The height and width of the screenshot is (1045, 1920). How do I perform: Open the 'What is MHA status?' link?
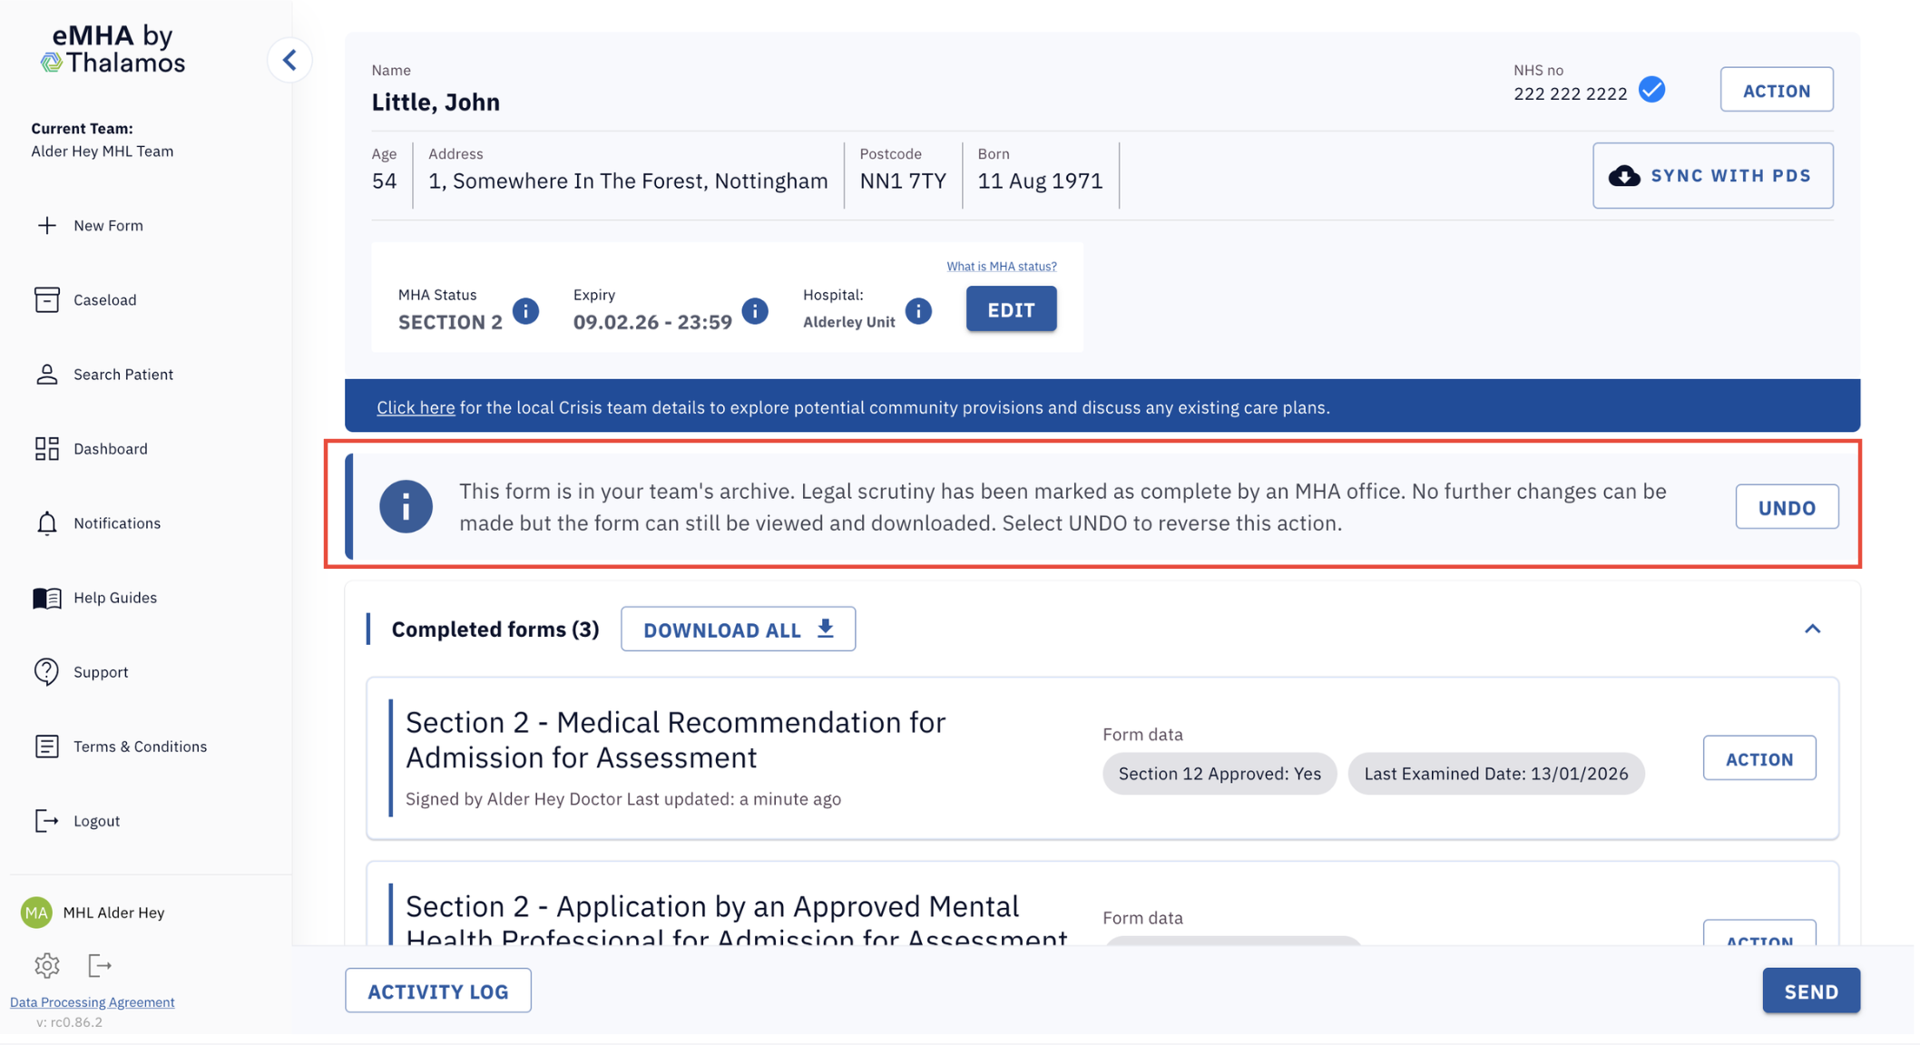click(1001, 266)
